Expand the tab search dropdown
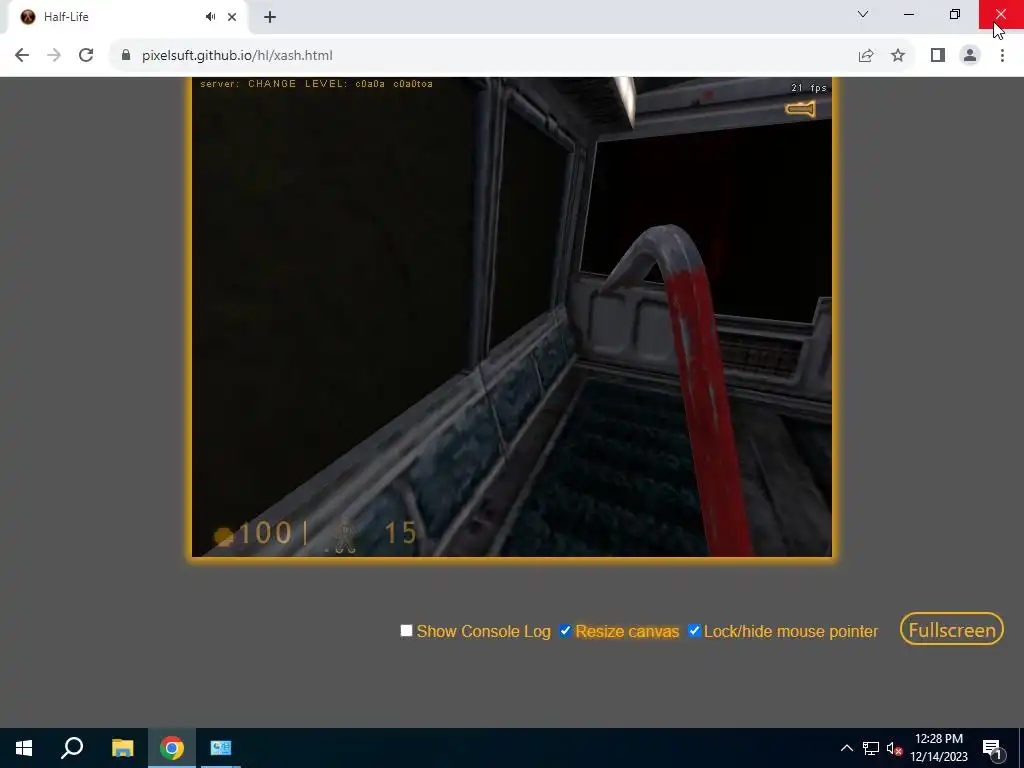1024x768 pixels. (863, 14)
